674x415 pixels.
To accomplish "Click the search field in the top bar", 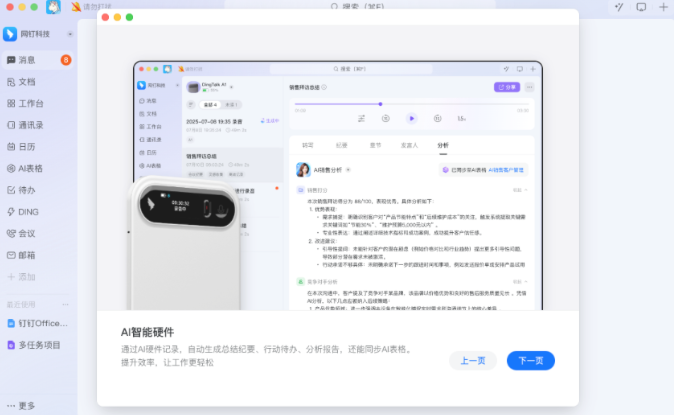I will pos(360,5).
